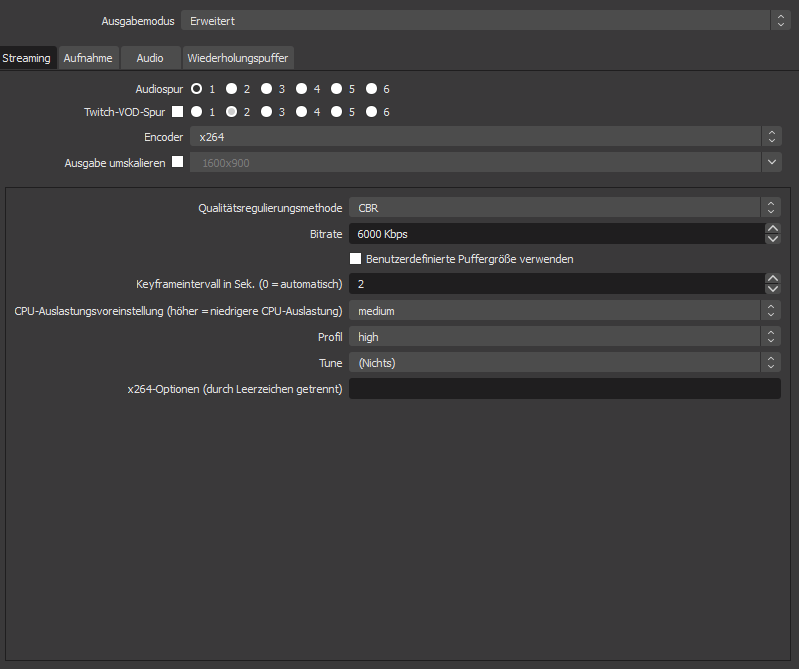Select Audiospur track 1
The image size is (799, 669).
pos(197,89)
